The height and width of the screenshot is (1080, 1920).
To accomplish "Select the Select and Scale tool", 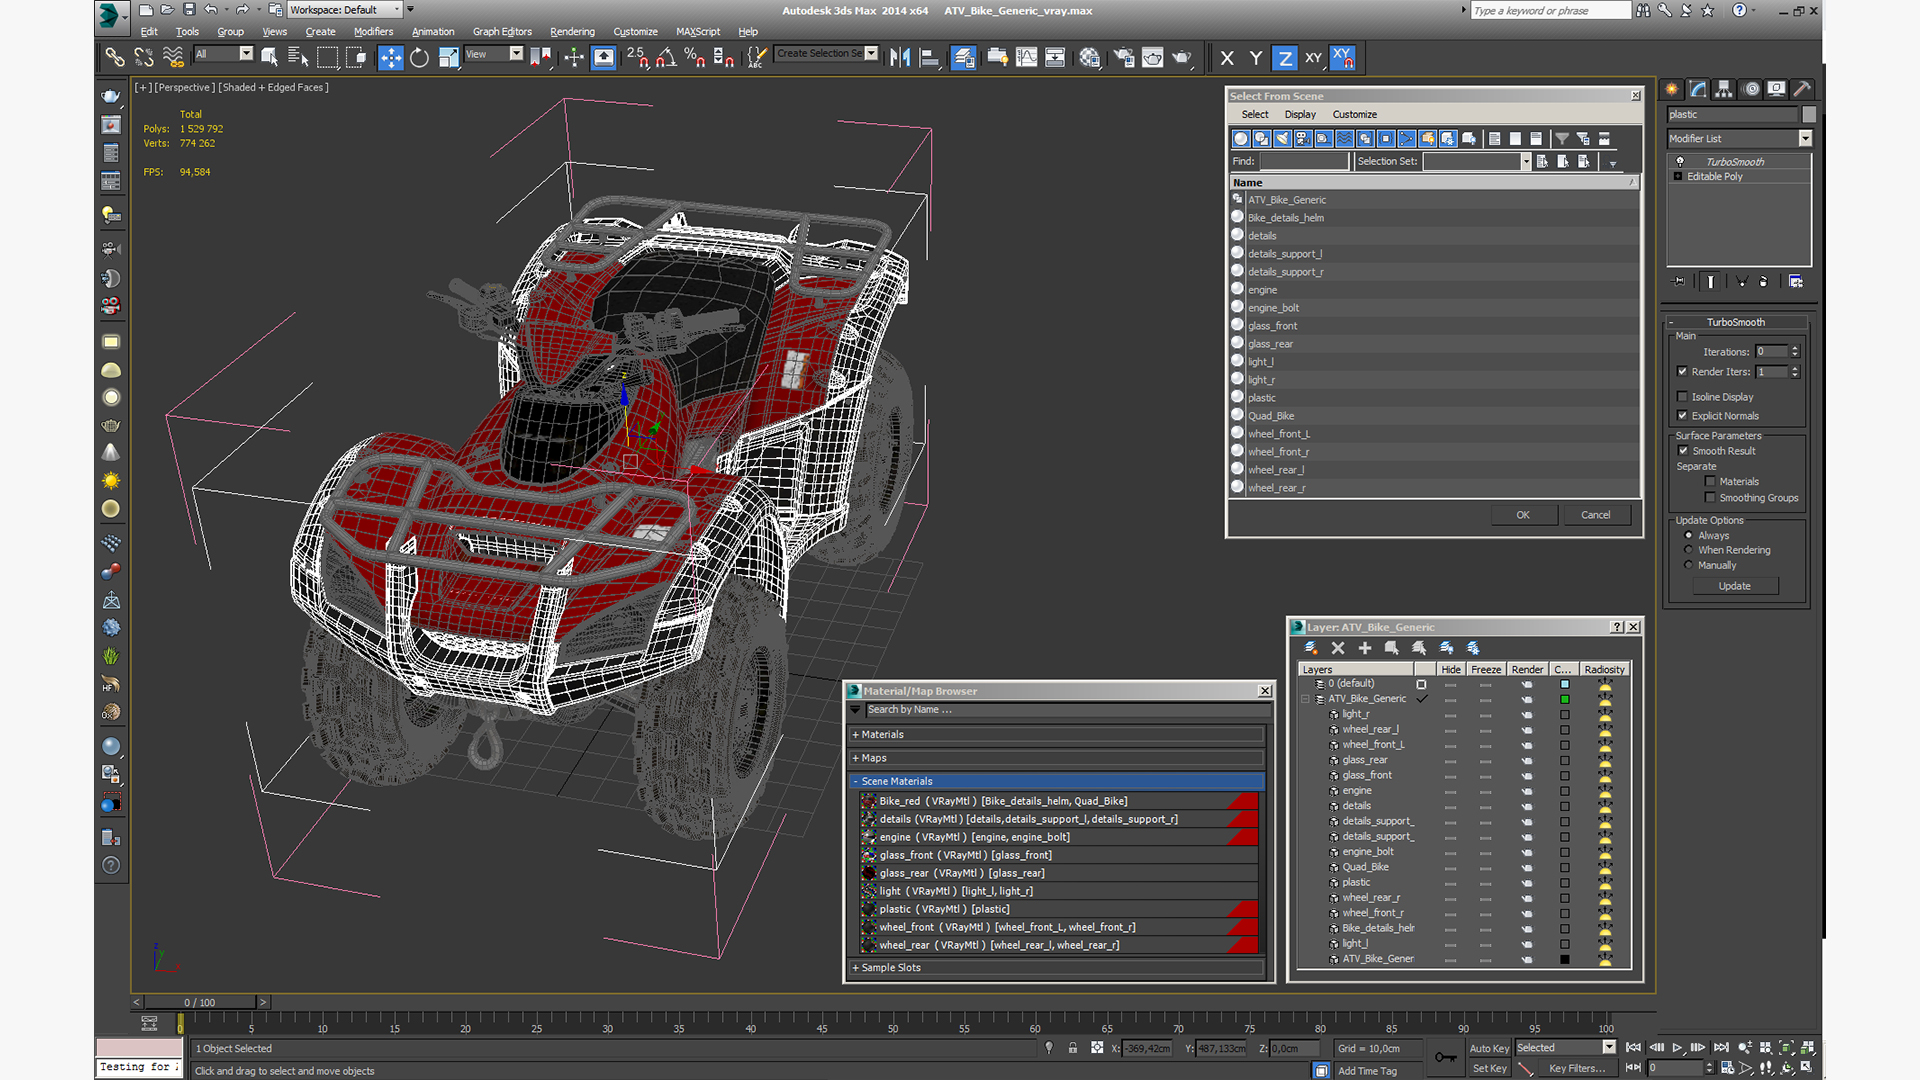I will [x=448, y=58].
